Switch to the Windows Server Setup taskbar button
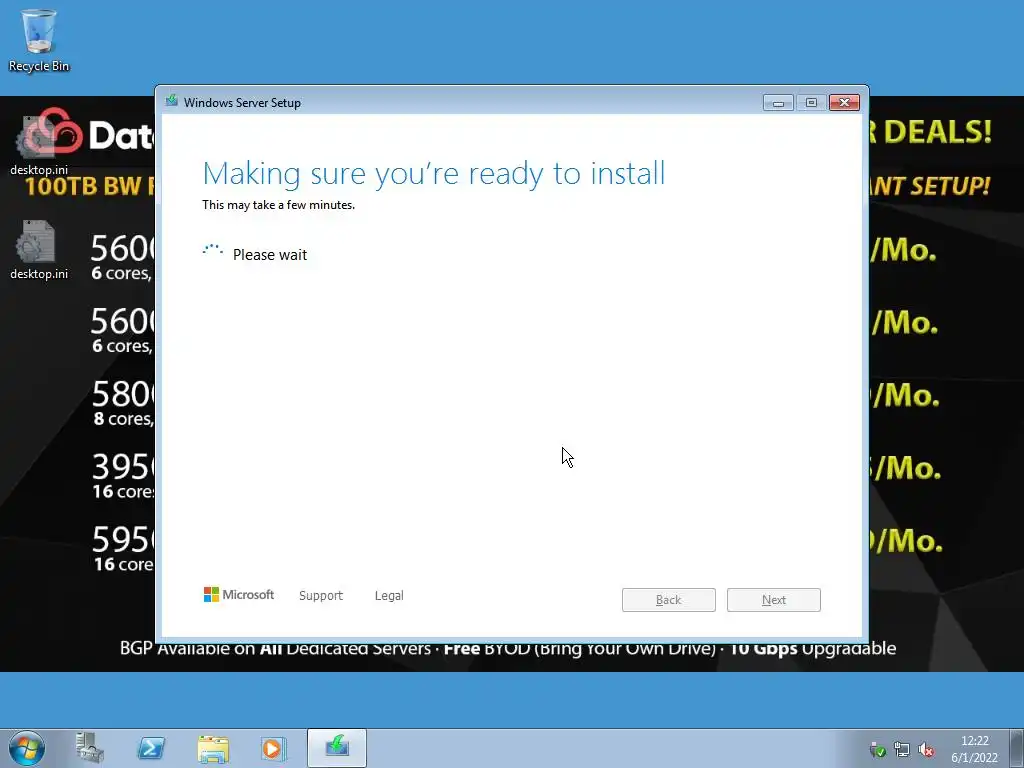 click(x=337, y=748)
